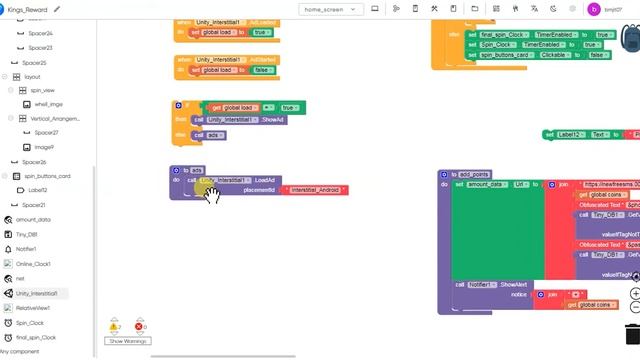
Task: Select Spacer27 in component tree
Action: coord(46,133)
